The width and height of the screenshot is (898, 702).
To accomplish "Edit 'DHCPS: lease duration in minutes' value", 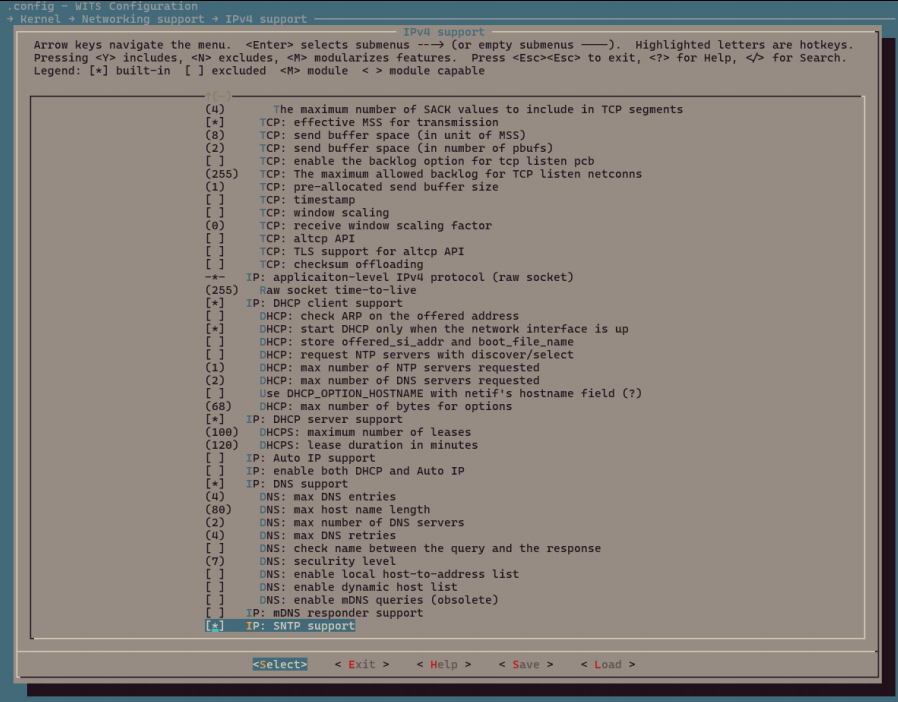I will tap(341, 445).
